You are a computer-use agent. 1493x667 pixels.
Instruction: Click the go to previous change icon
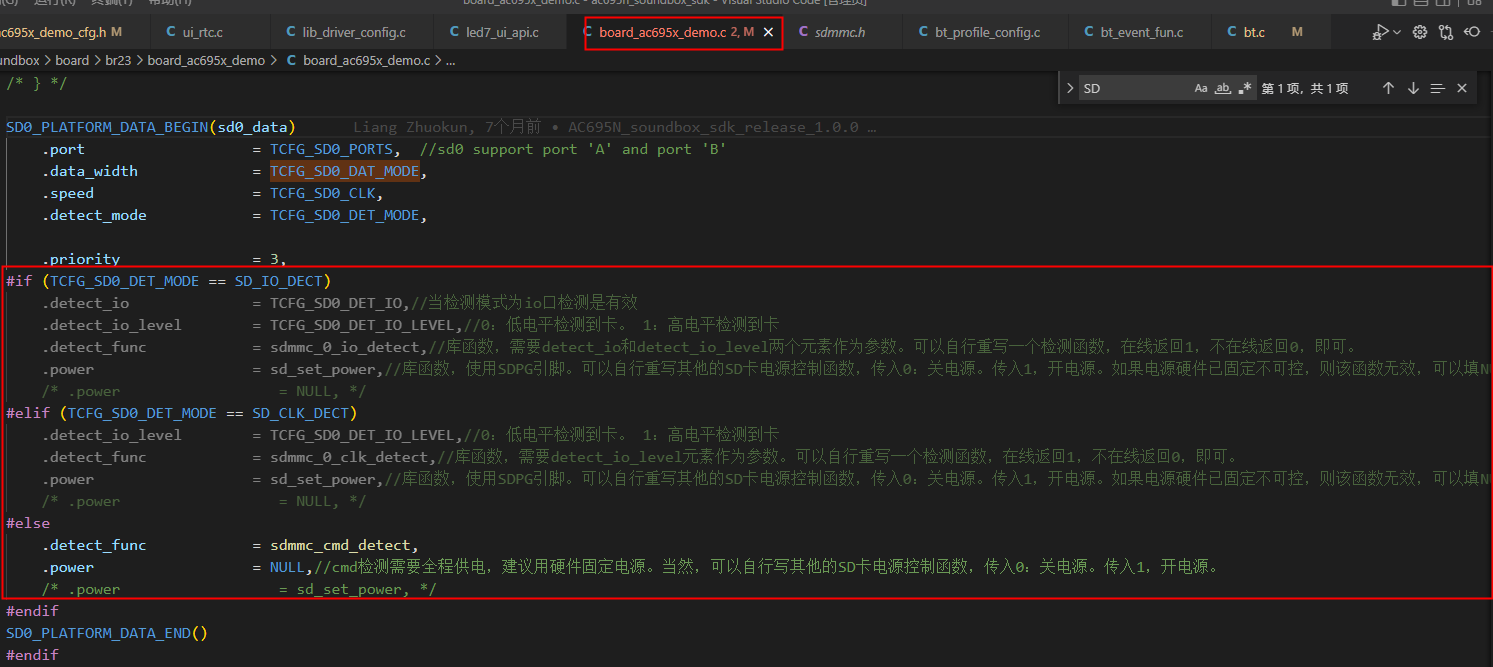pyautogui.click(x=1471, y=32)
